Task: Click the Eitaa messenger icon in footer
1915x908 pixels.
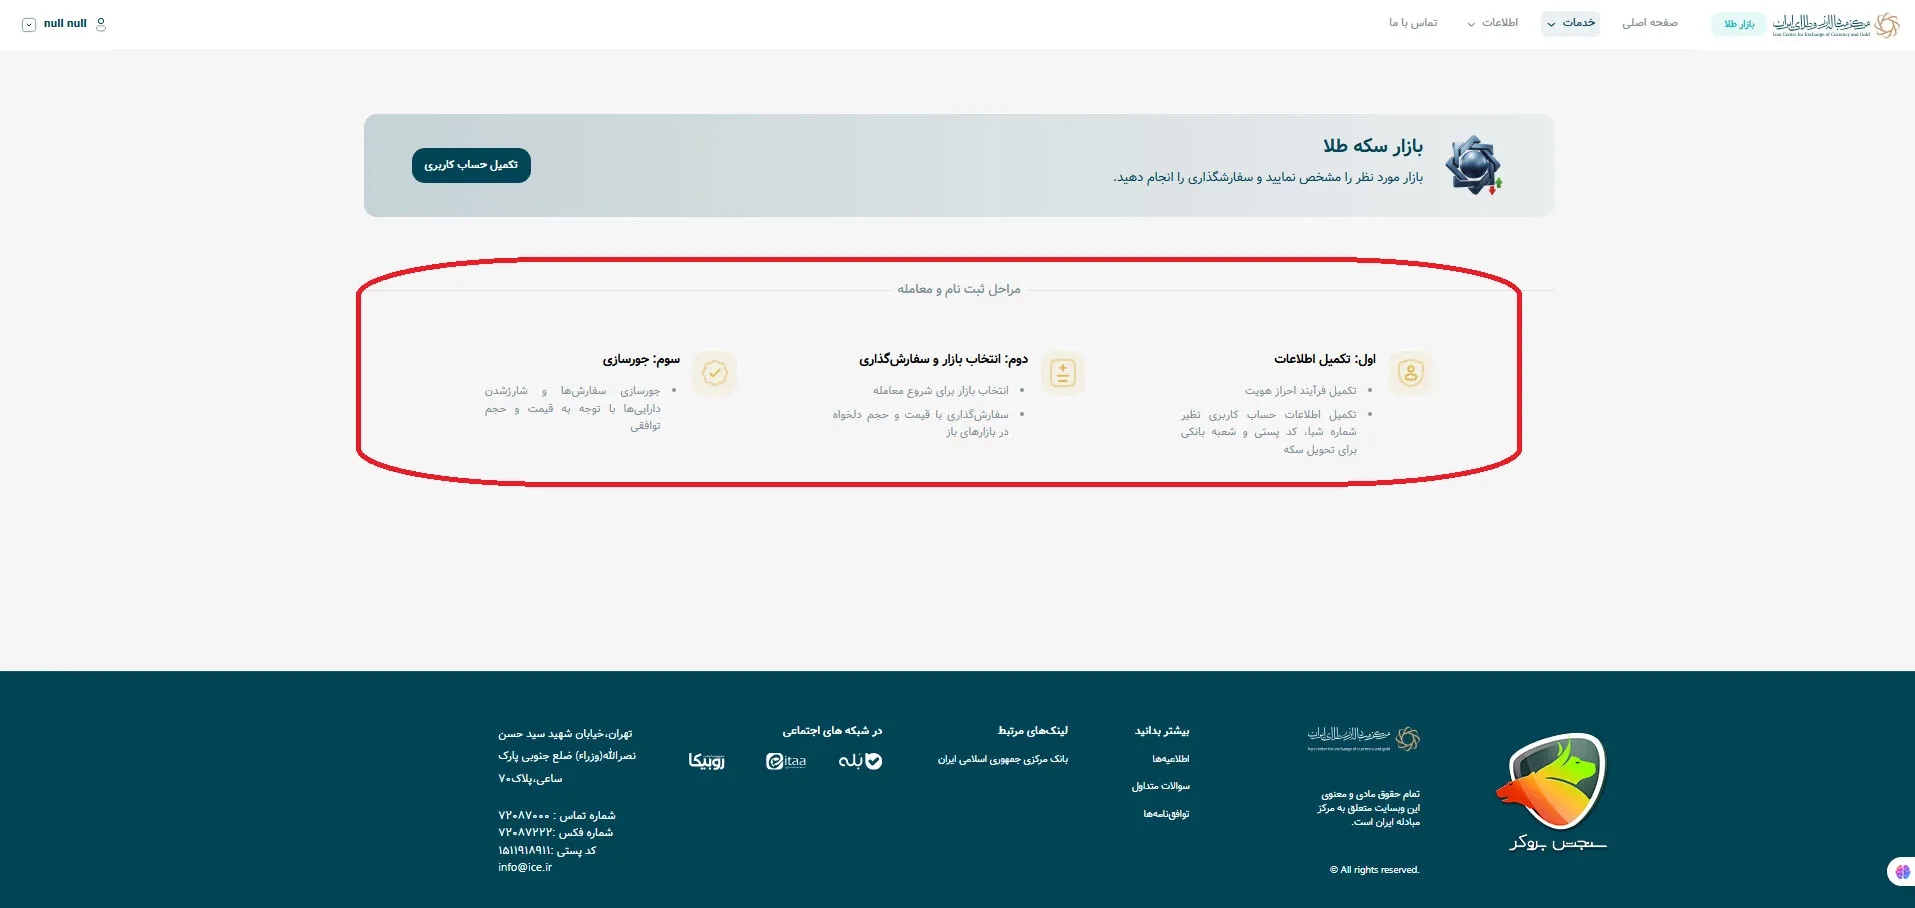Action: [786, 761]
